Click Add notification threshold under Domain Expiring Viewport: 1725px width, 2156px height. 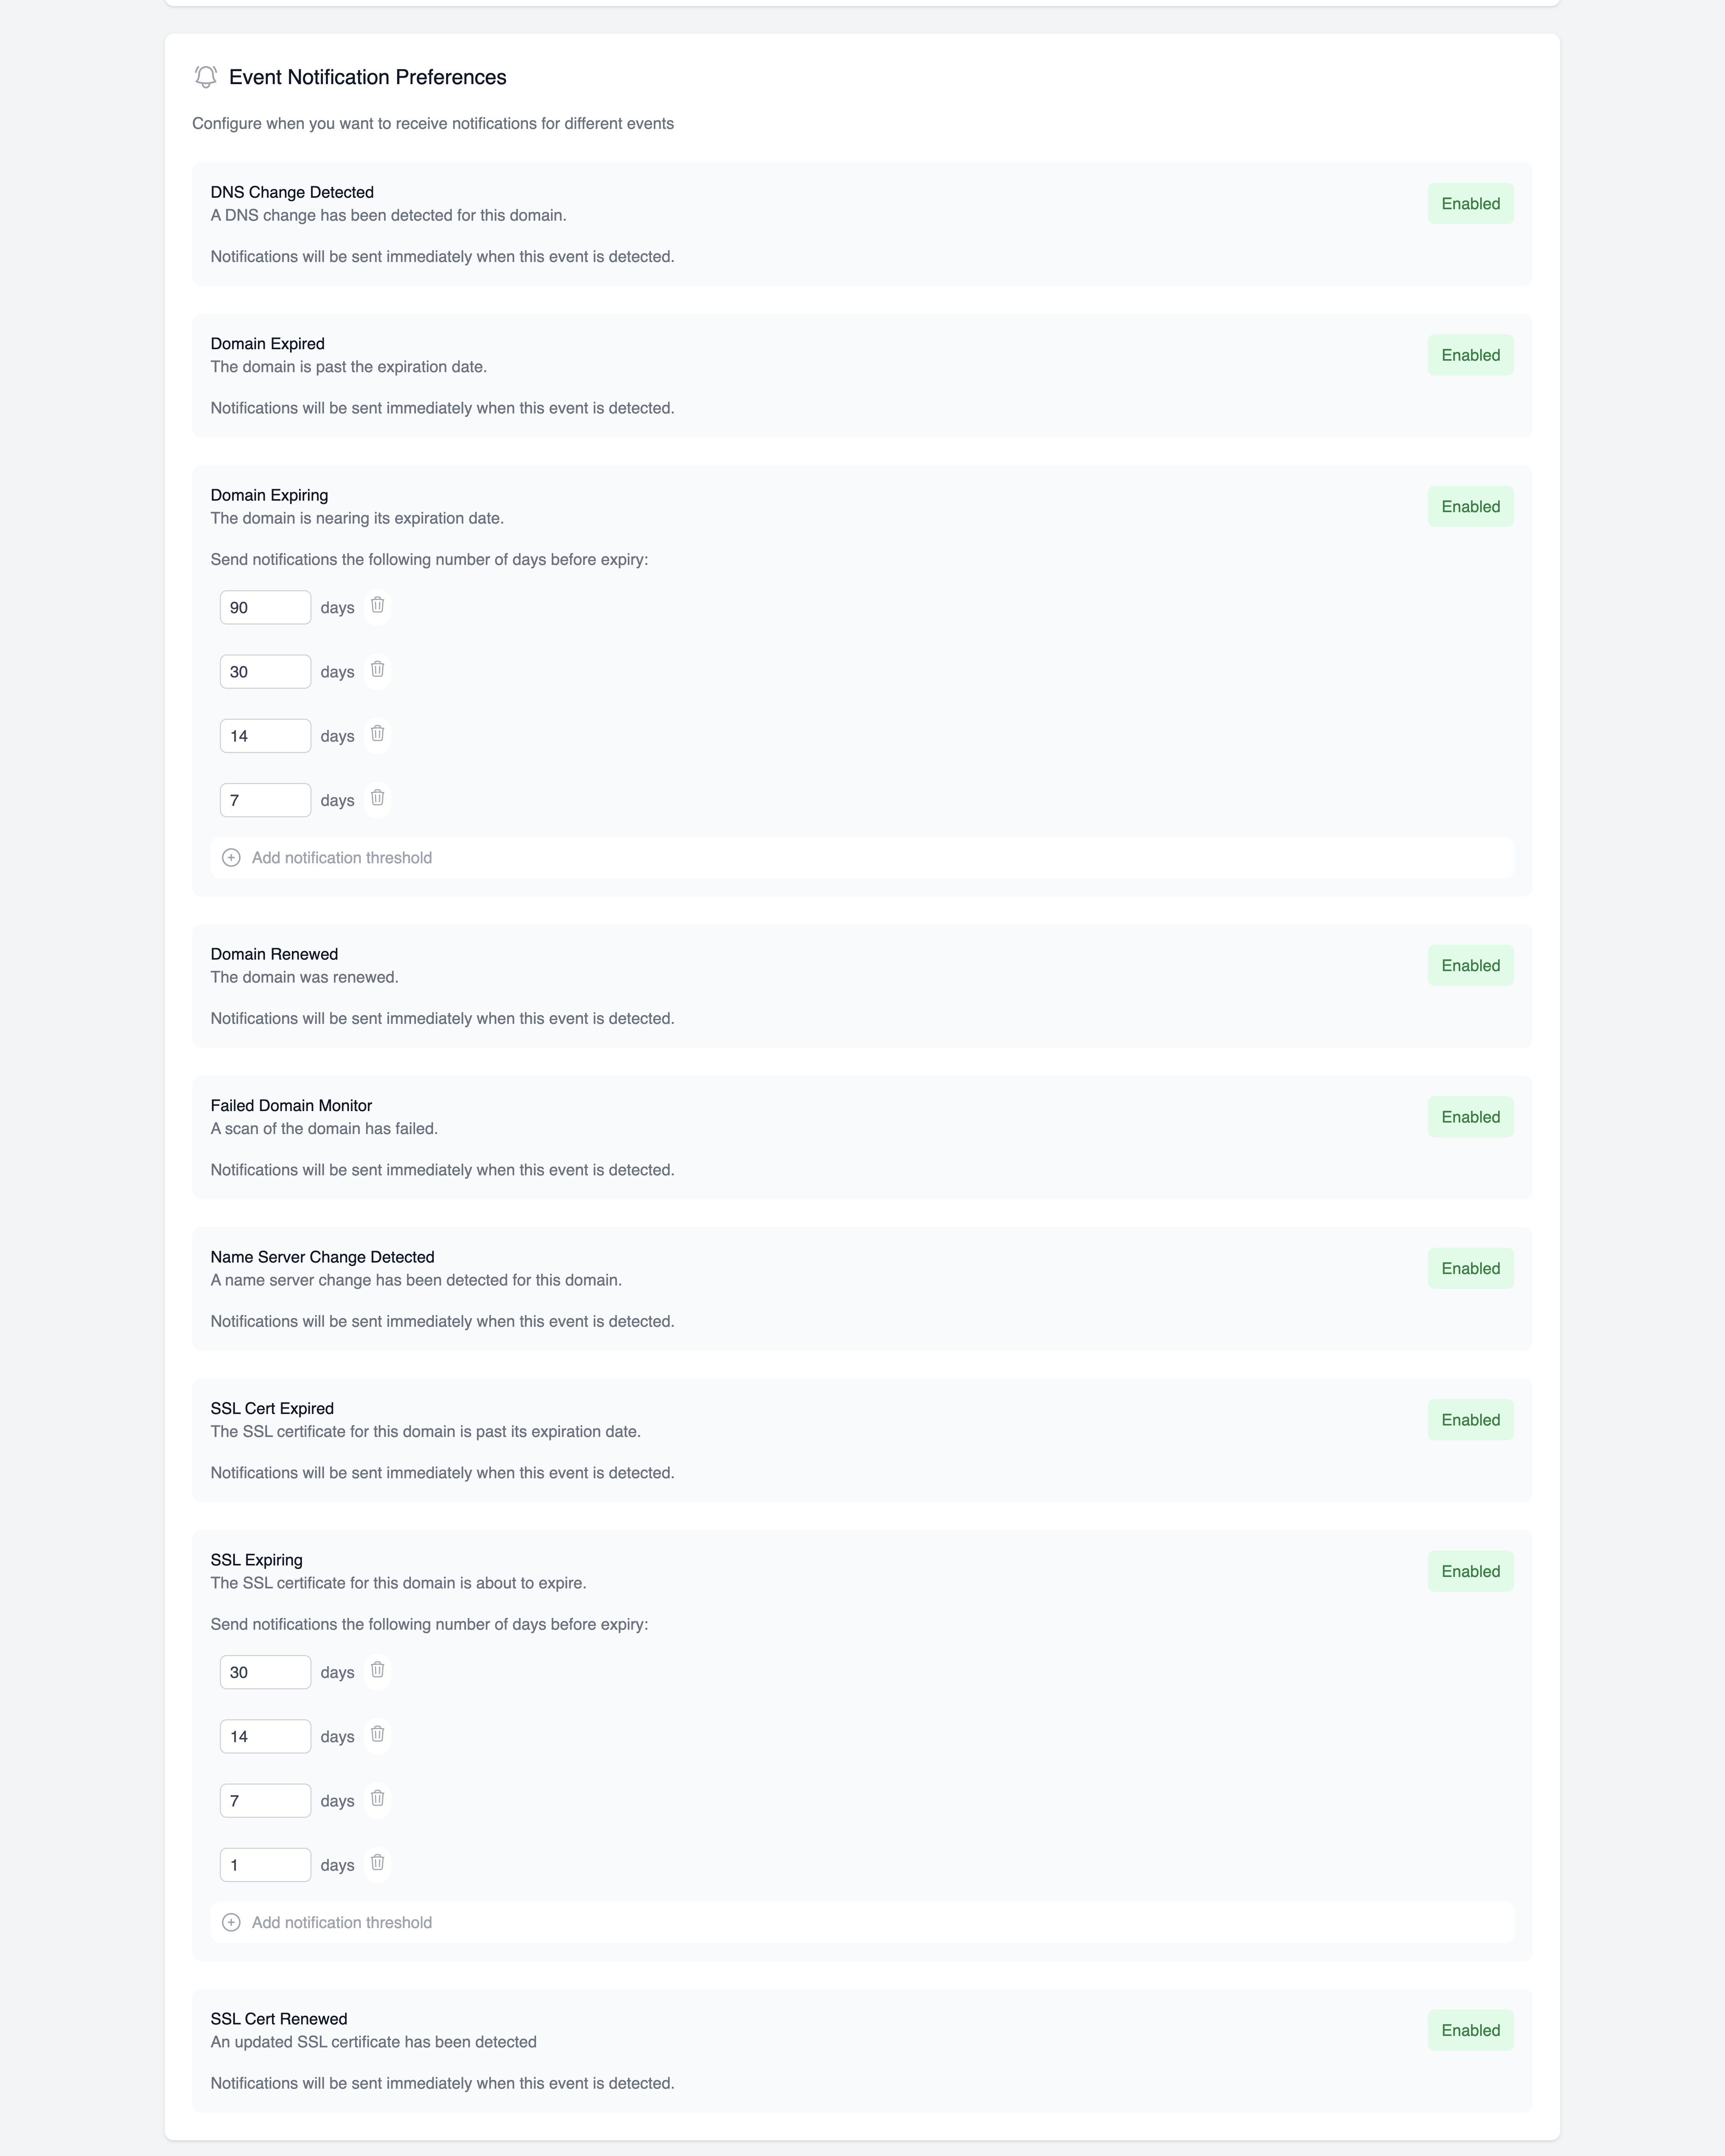point(342,857)
